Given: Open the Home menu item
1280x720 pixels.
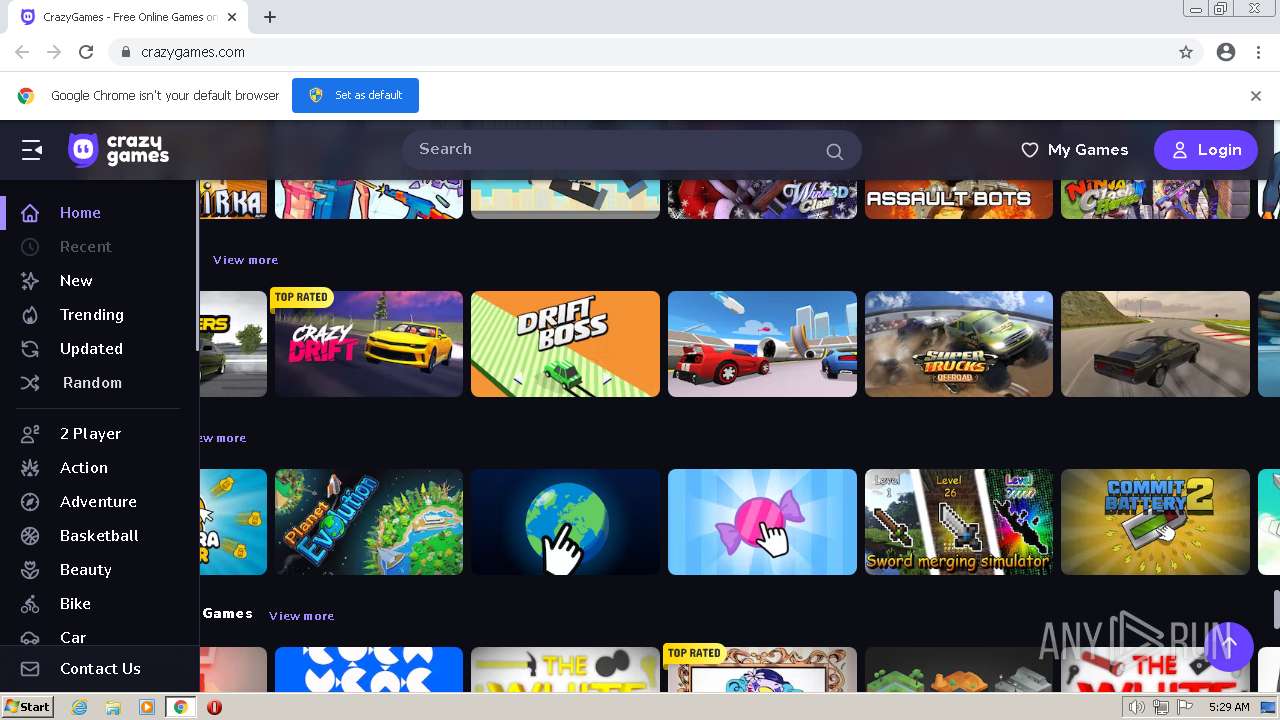Looking at the screenshot, I should 80,213.
